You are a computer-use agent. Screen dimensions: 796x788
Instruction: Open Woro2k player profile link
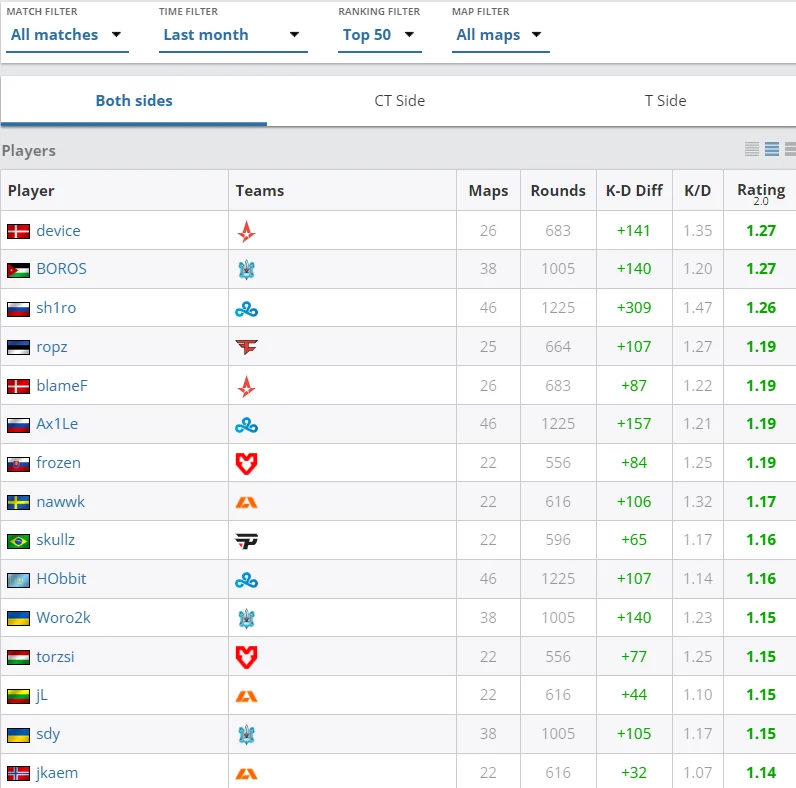coord(63,618)
